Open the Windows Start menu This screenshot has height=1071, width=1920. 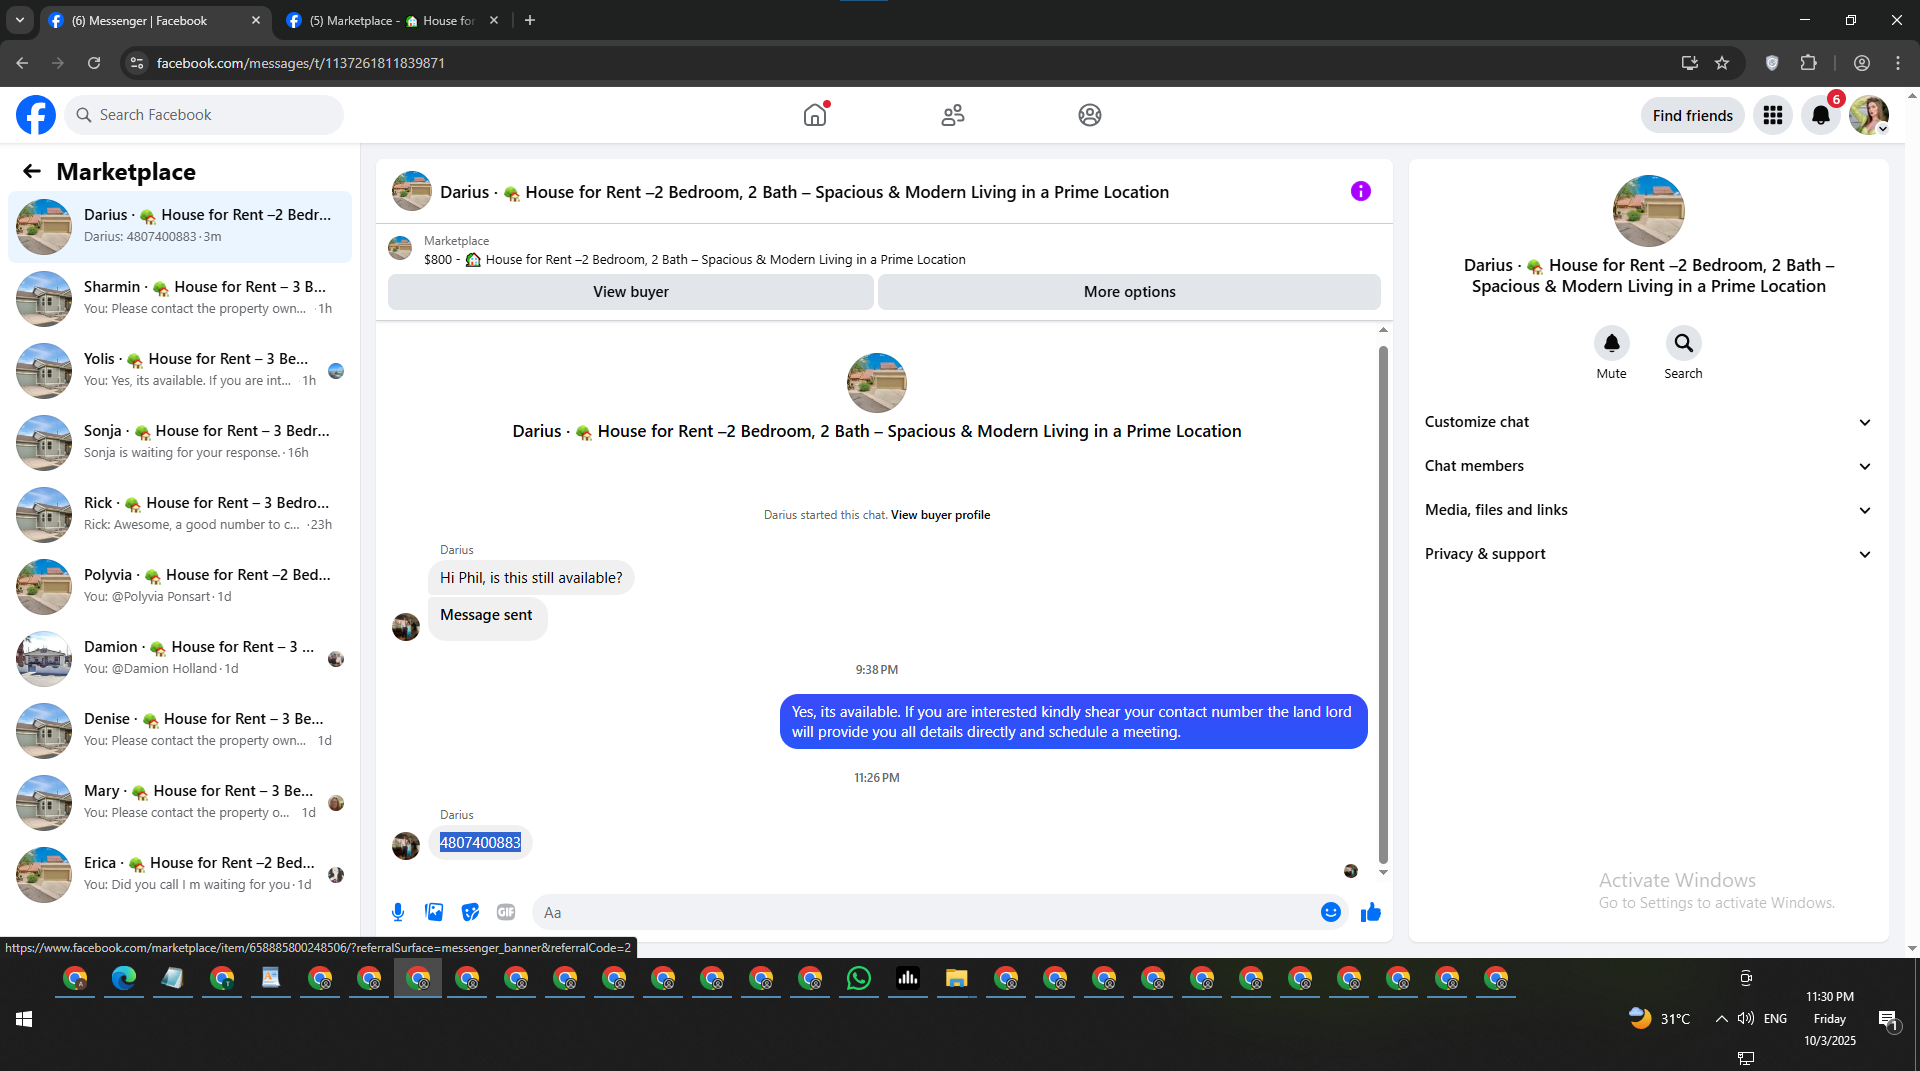pos(24,1018)
